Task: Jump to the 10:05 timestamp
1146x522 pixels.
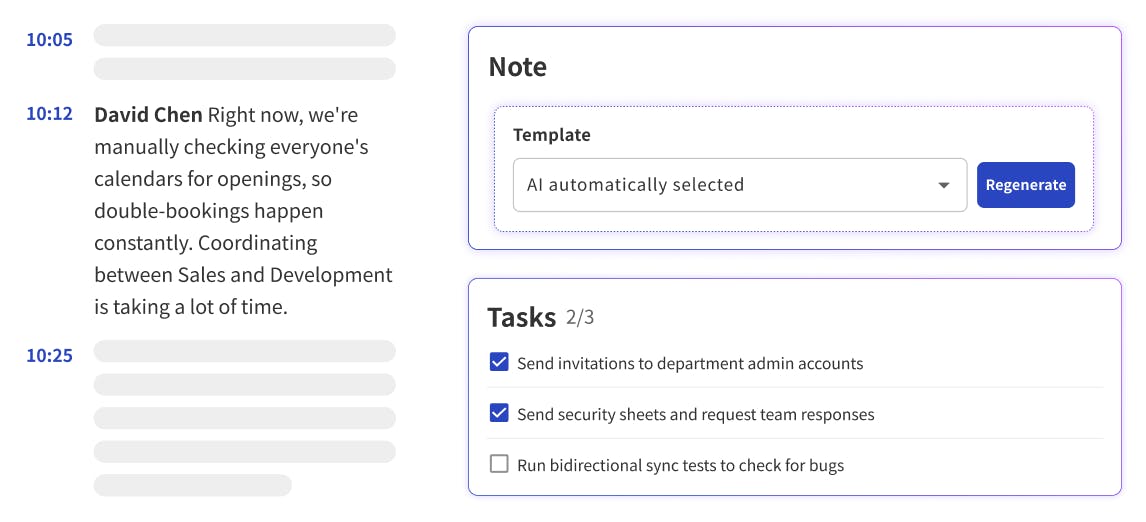Action: tap(49, 40)
